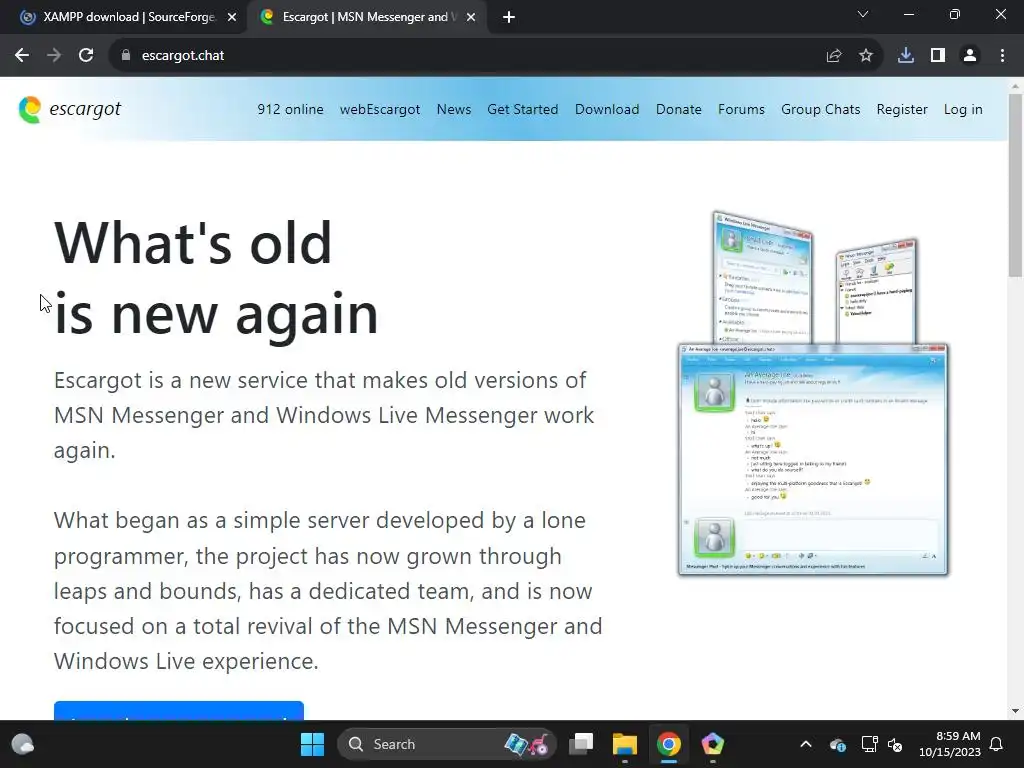Screen dimensions: 1024x768
Task: Click the taskbar Search box
Action: (x=446, y=744)
